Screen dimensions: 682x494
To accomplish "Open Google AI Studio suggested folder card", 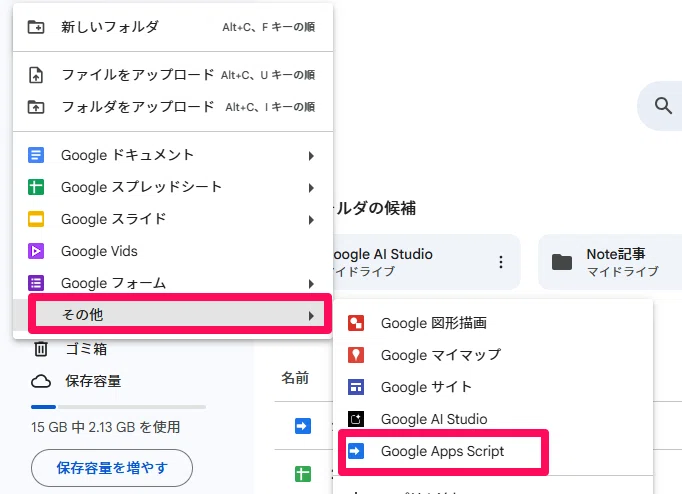I will coord(426,262).
